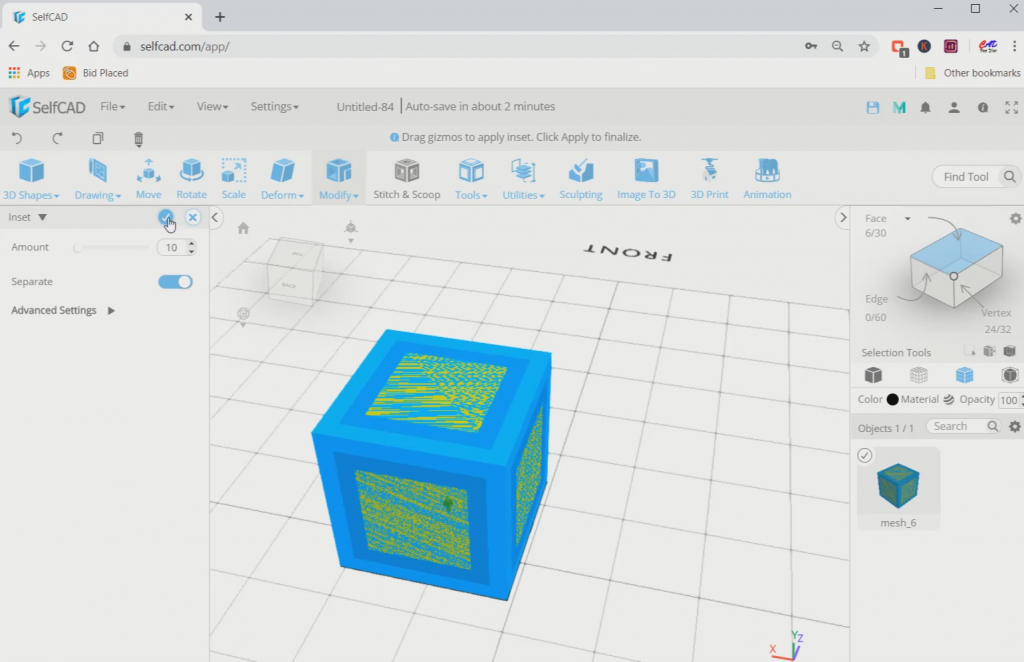Open the Stitch & Scoop tool
Image resolution: width=1024 pixels, height=662 pixels.
[x=406, y=177]
